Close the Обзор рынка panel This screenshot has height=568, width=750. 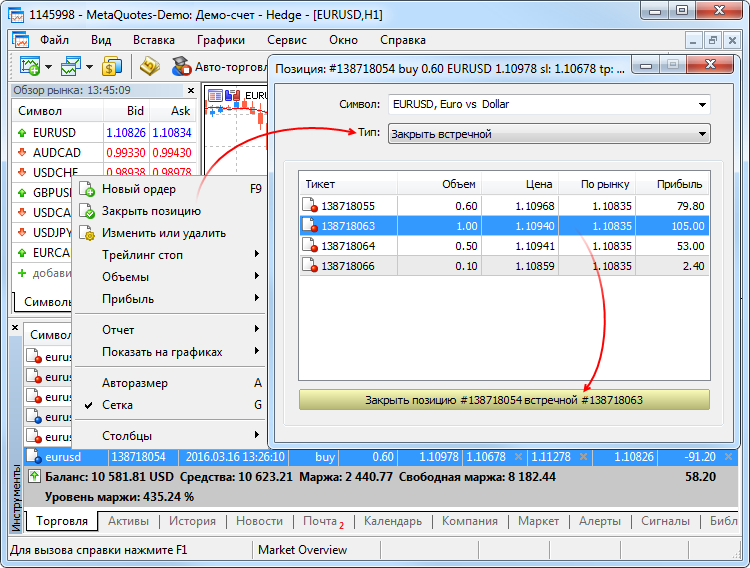(191, 90)
